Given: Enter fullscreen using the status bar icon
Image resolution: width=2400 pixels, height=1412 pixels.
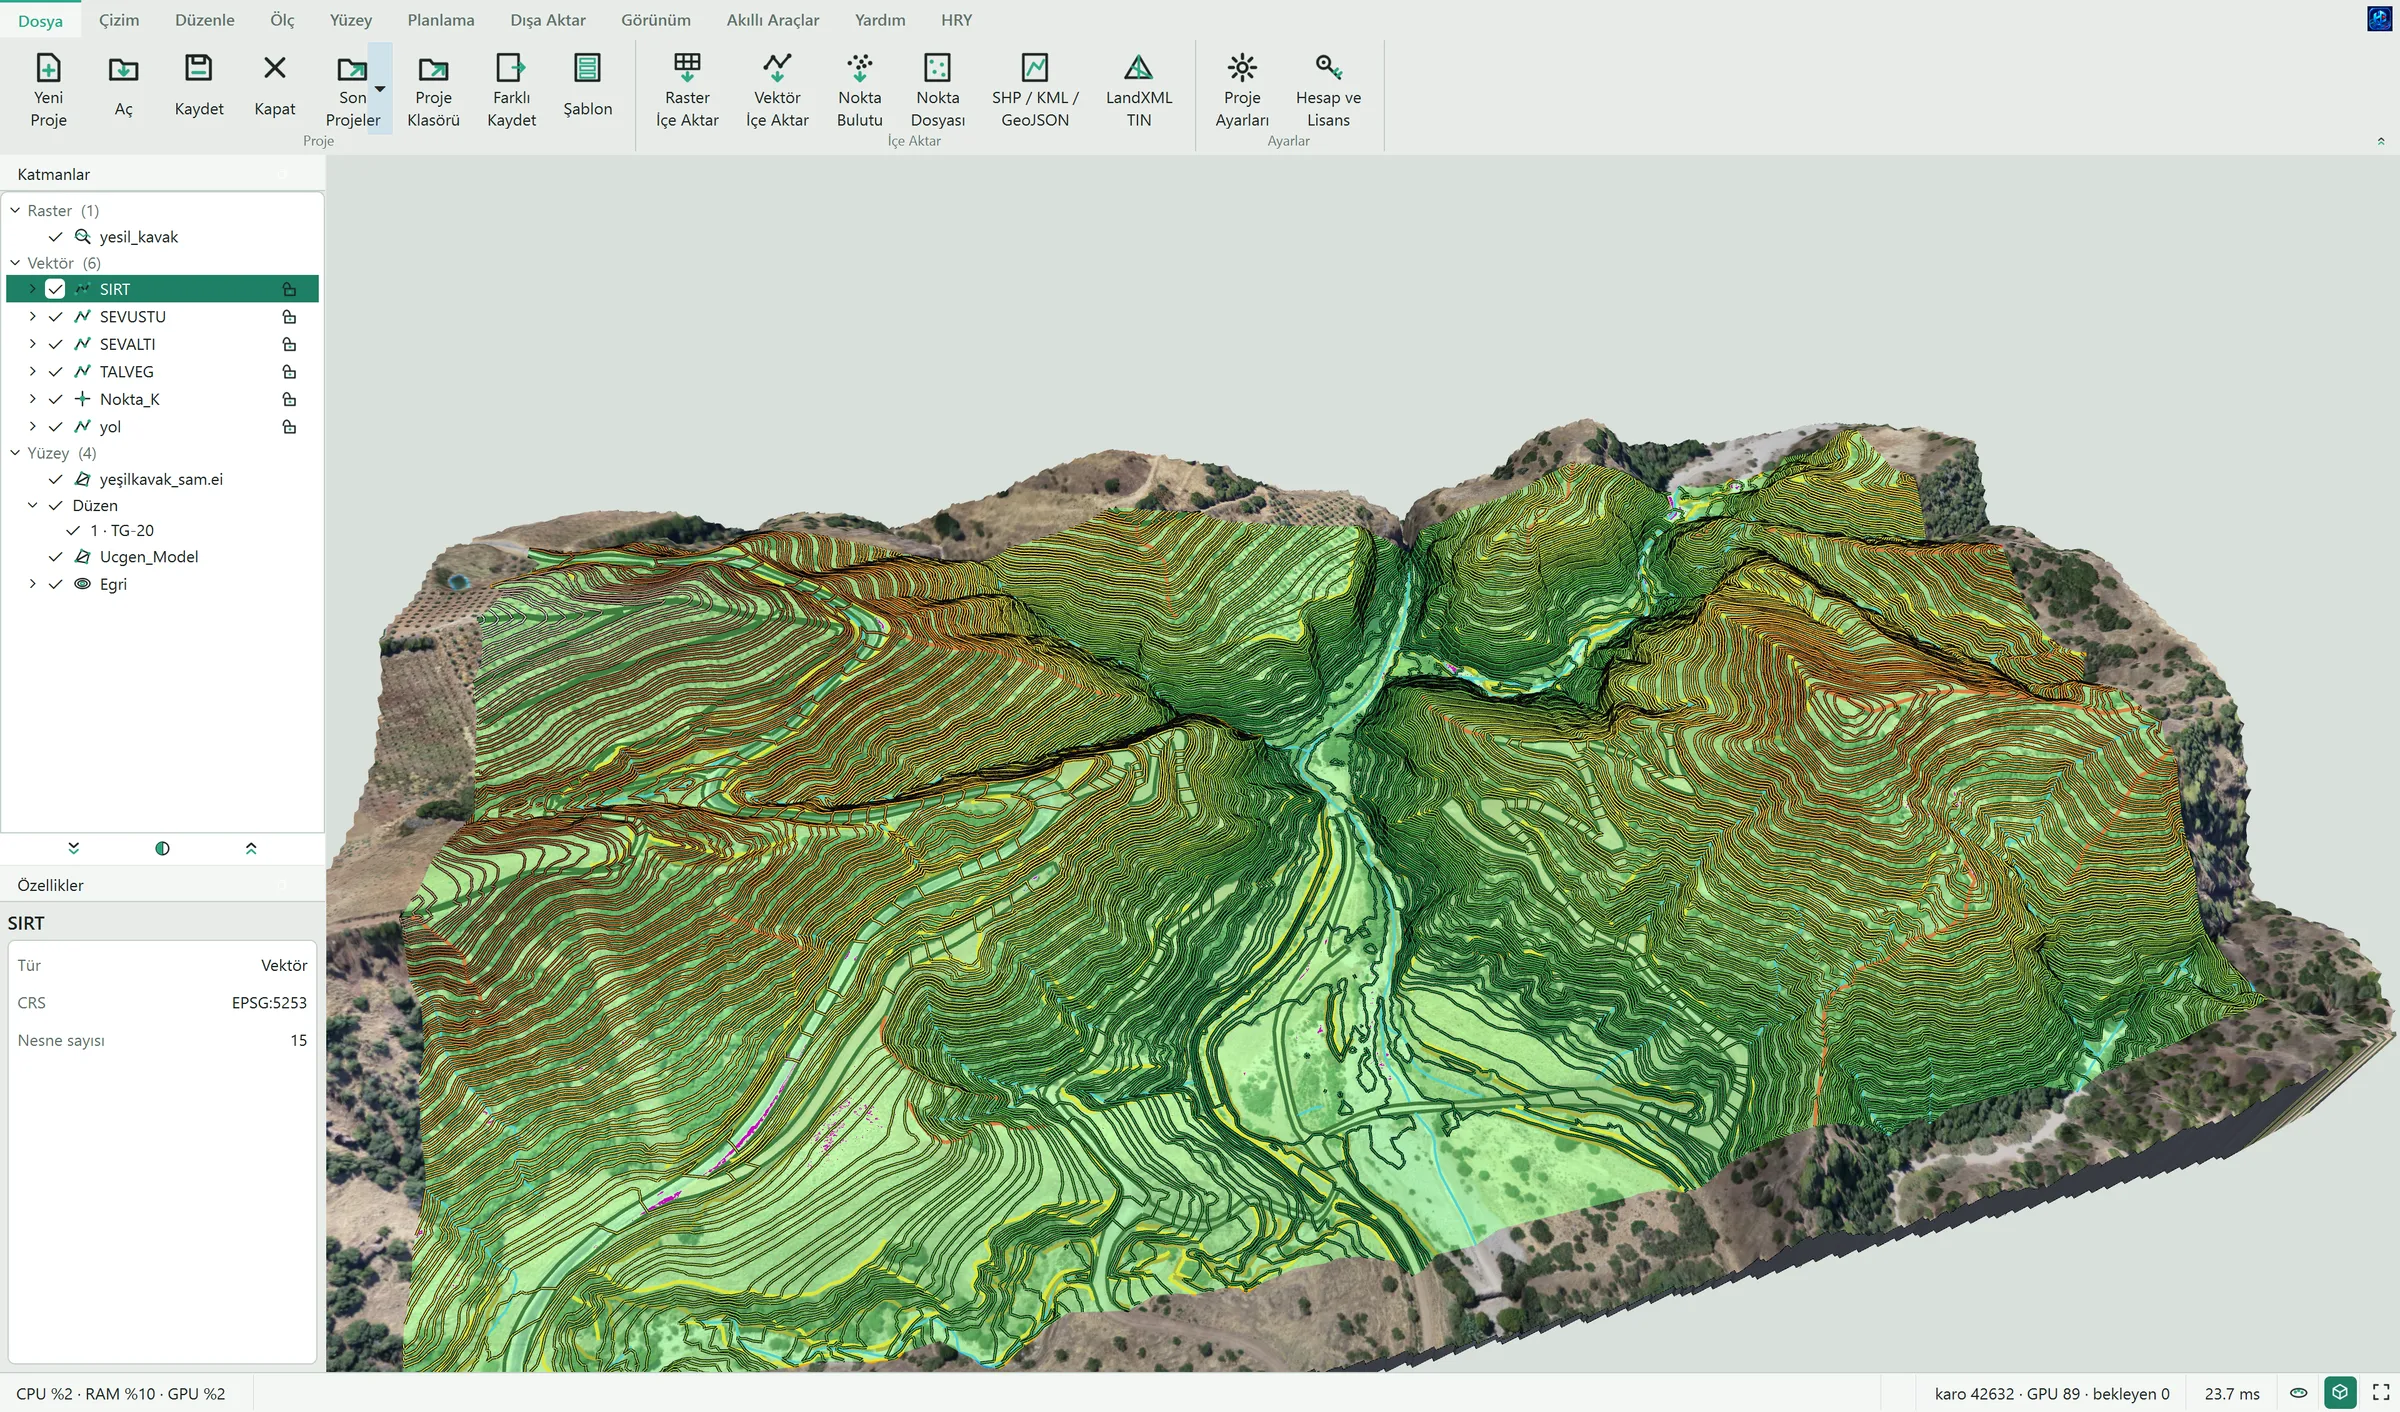Looking at the screenshot, I should point(2381,1392).
